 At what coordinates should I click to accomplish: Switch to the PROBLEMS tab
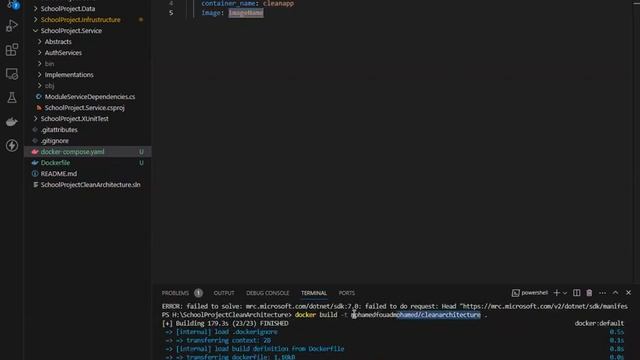(175, 293)
